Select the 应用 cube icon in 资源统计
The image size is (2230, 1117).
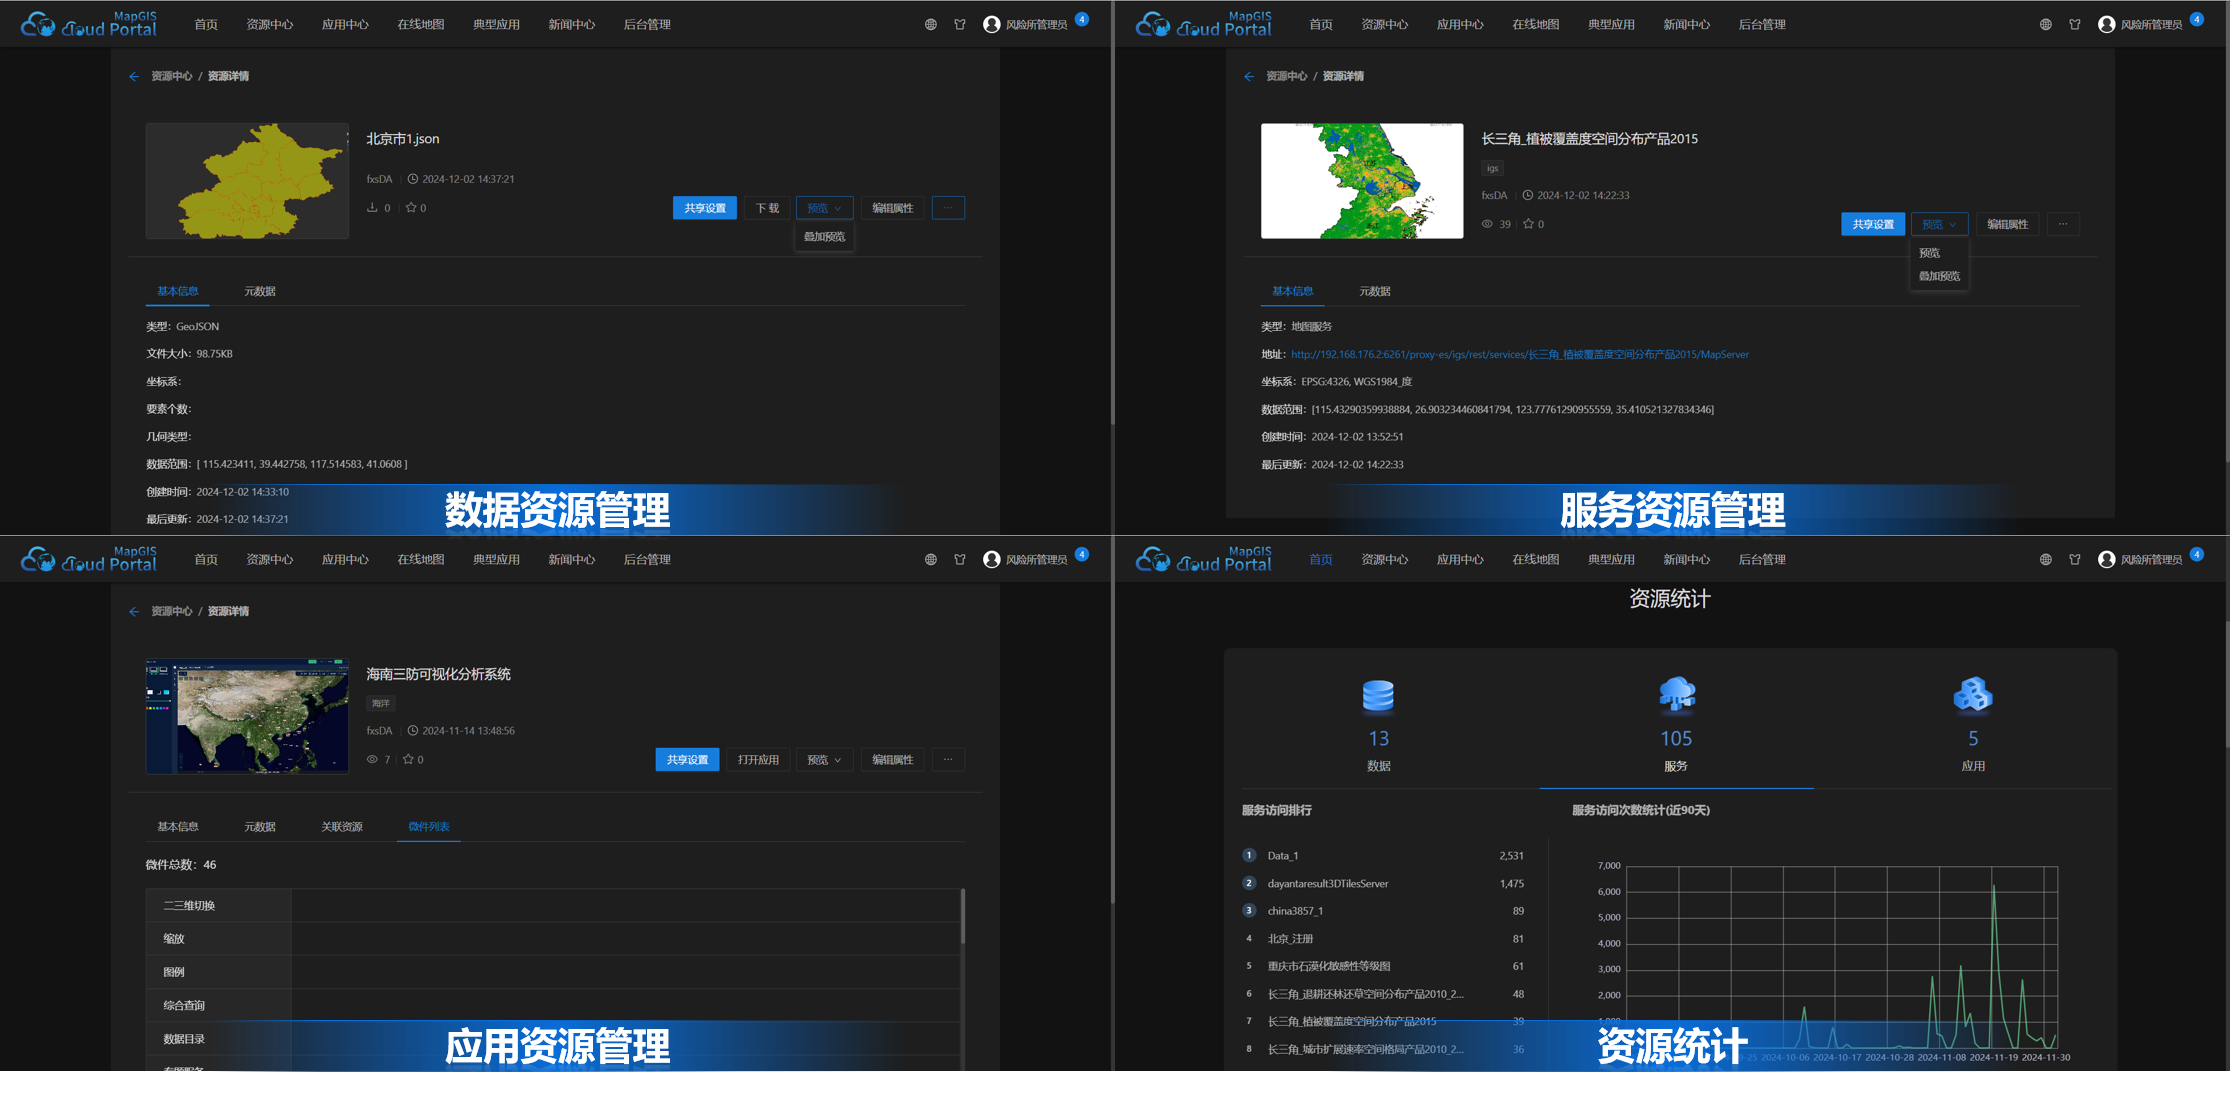point(1972,697)
